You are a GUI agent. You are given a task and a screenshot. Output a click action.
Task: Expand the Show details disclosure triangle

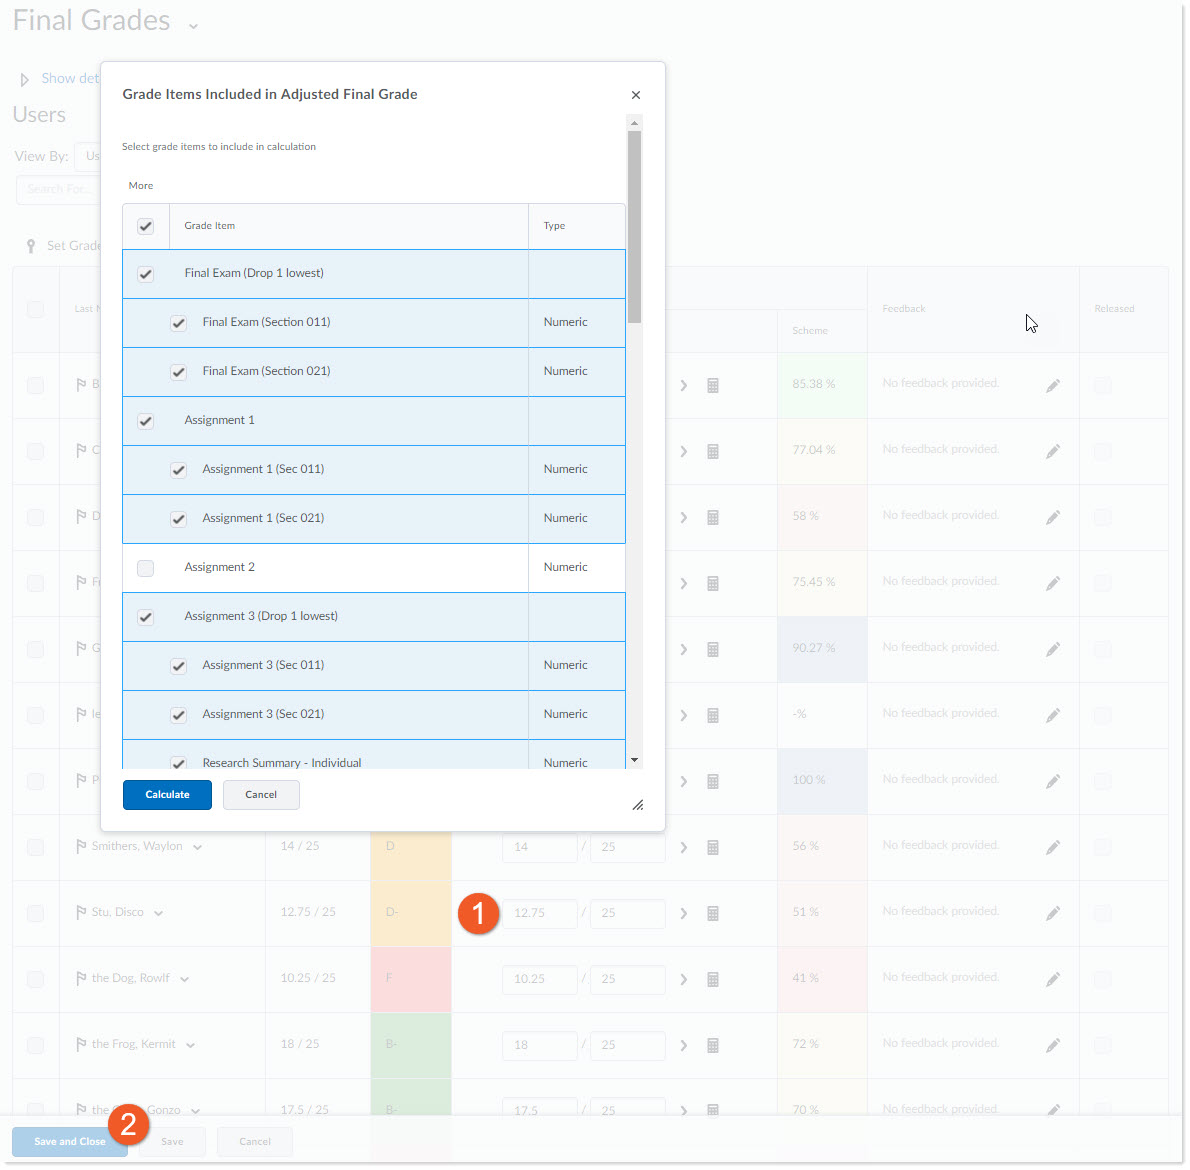point(24,79)
